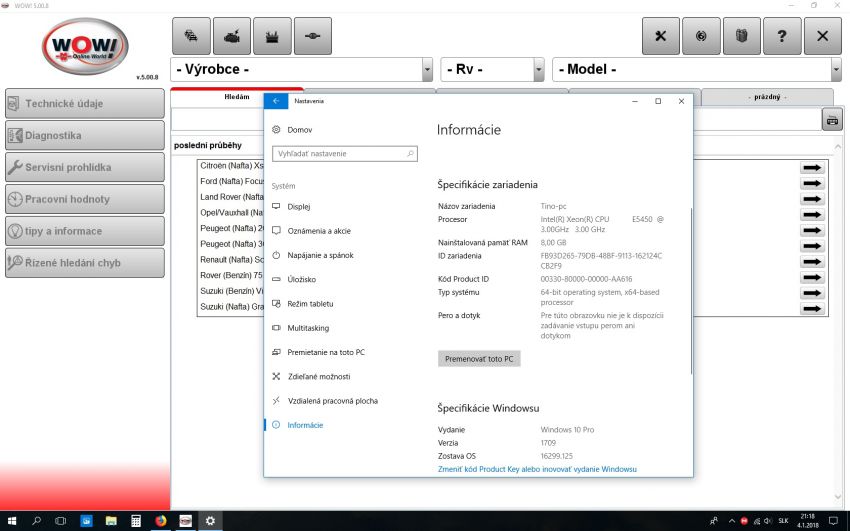This screenshot has height=531, width=850.
Task: Open Displej in settings sidebar
Action: tap(299, 206)
